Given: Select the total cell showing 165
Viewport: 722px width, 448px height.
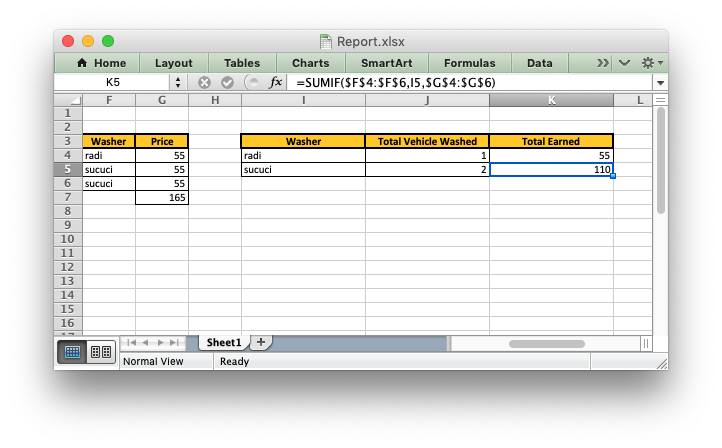Looking at the screenshot, I should tap(162, 198).
